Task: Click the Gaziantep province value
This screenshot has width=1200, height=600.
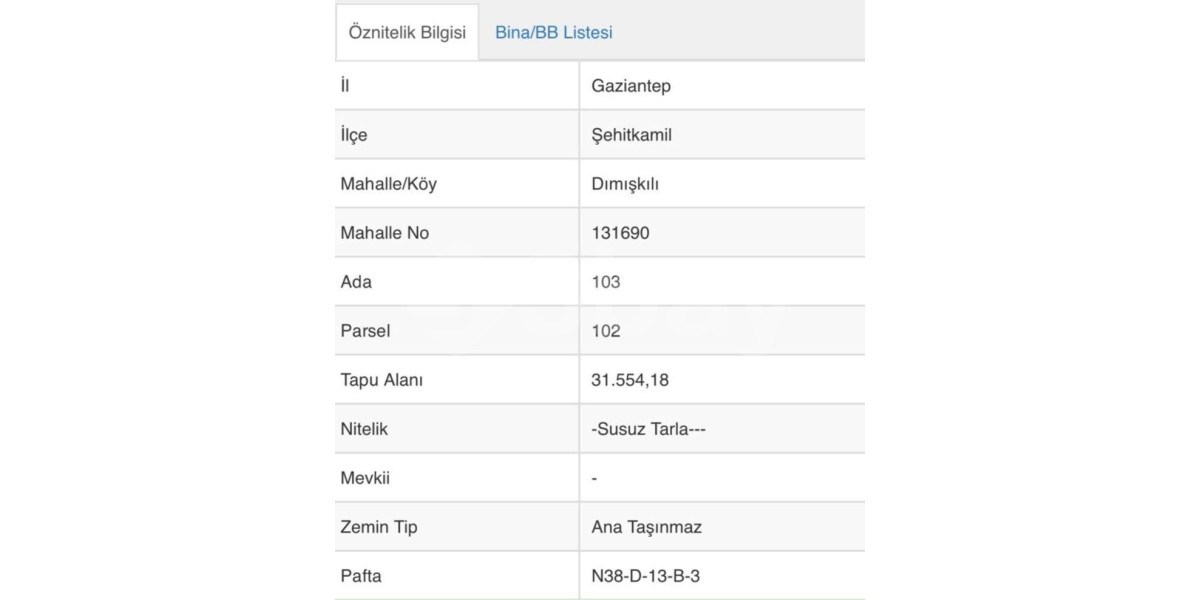Action: [x=631, y=86]
